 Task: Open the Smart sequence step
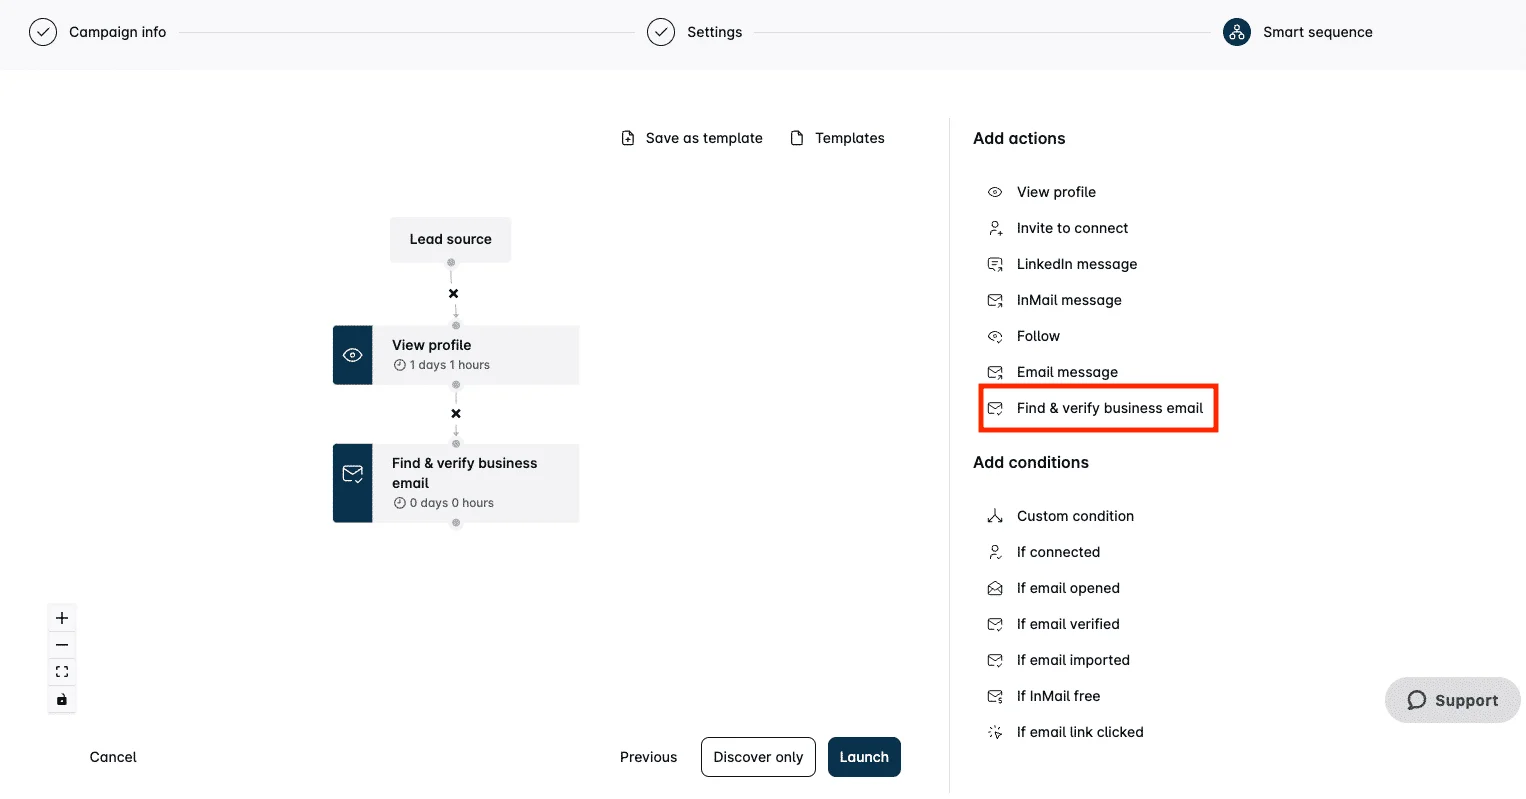point(1317,32)
